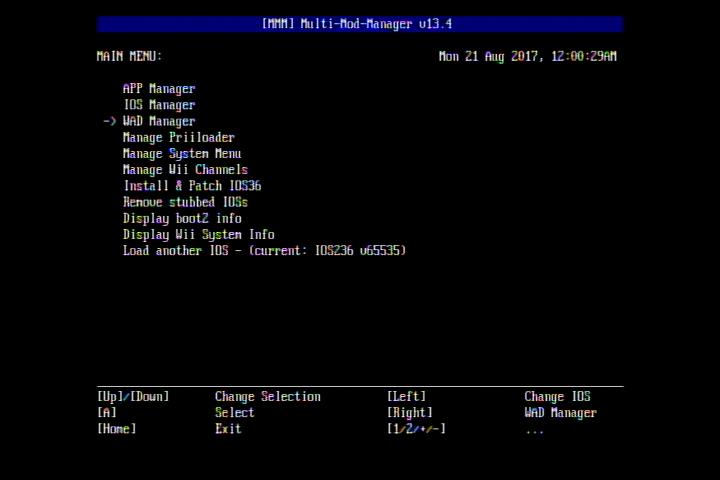
Task: Choose the highlighted WAD Manager entry
Action: coord(159,121)
